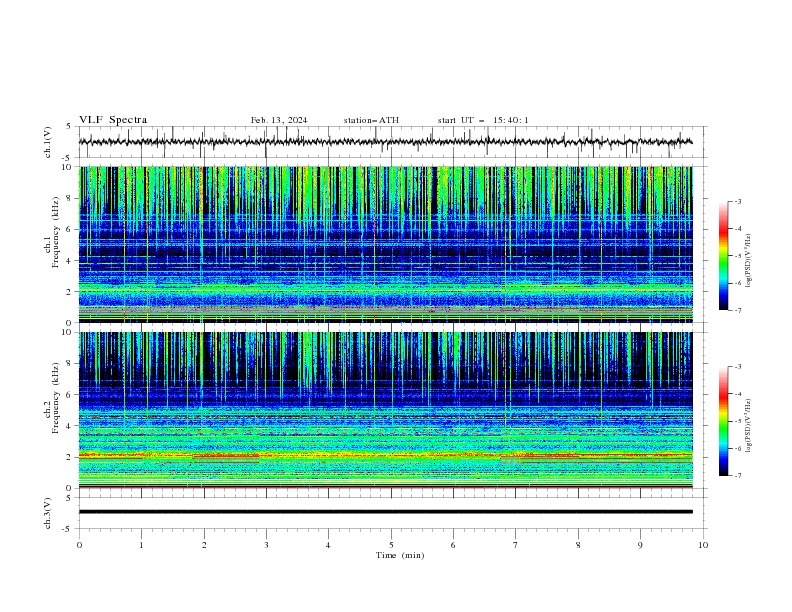Select the "start UT = 15:40: 1" text

[x=483, y=120]
